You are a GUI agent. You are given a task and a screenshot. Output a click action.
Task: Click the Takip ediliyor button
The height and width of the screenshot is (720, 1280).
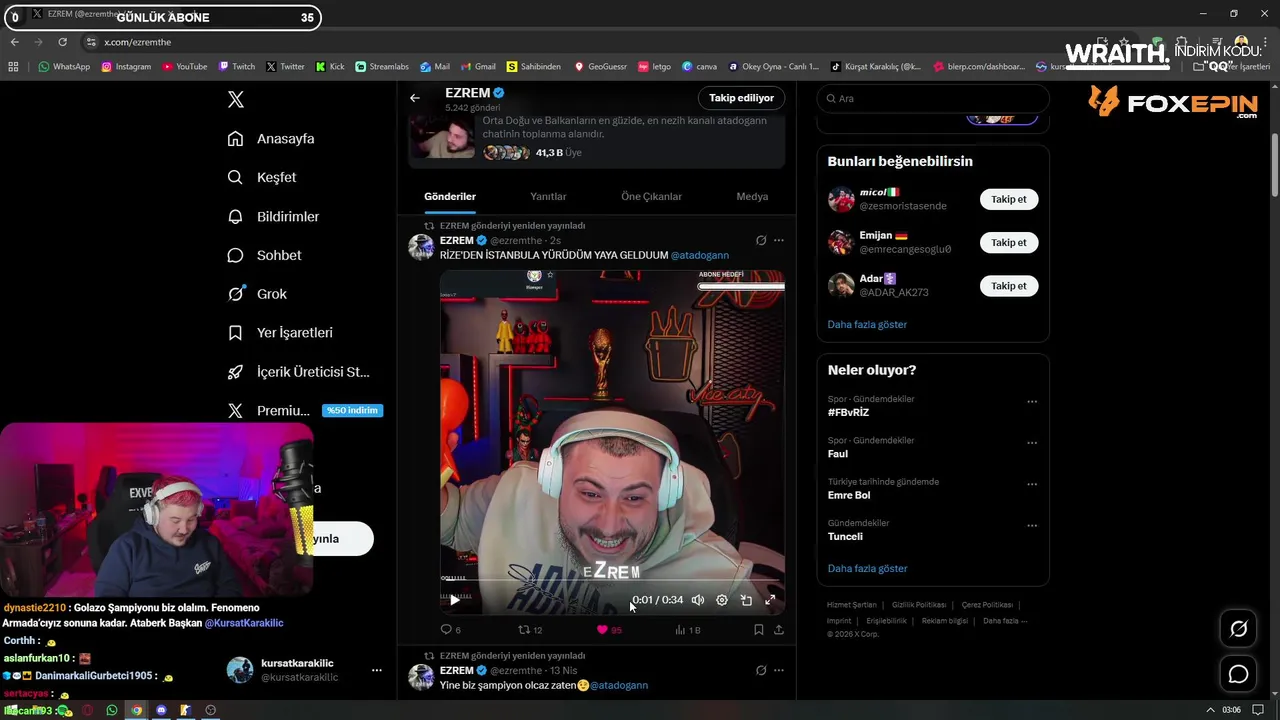(x=741, y=98)
